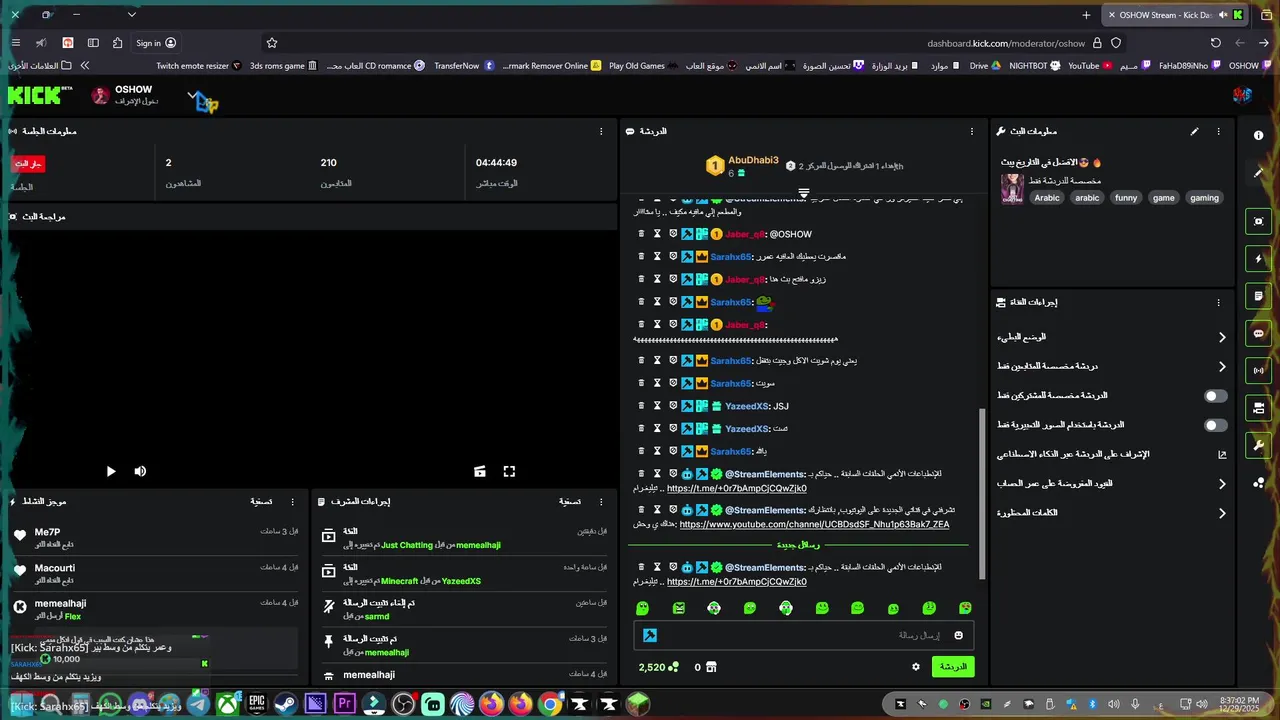This screenshot has width=1280, height=720.
Task: Open moderator actions panel three-dot menu
Action: (x=601, y=501)
